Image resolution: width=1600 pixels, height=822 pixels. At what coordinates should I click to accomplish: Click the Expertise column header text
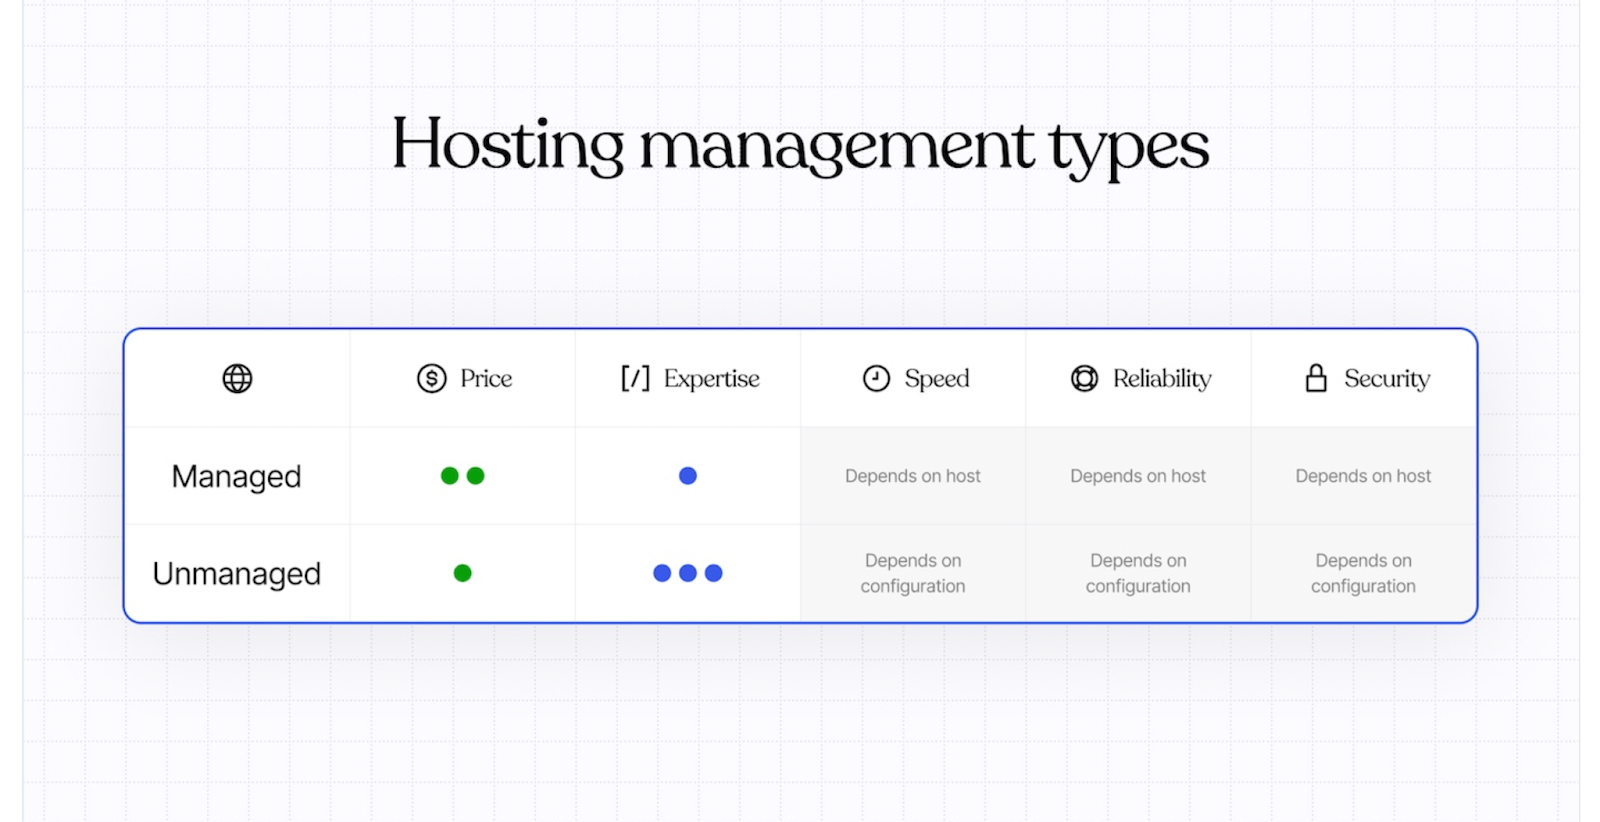[712, 379]
